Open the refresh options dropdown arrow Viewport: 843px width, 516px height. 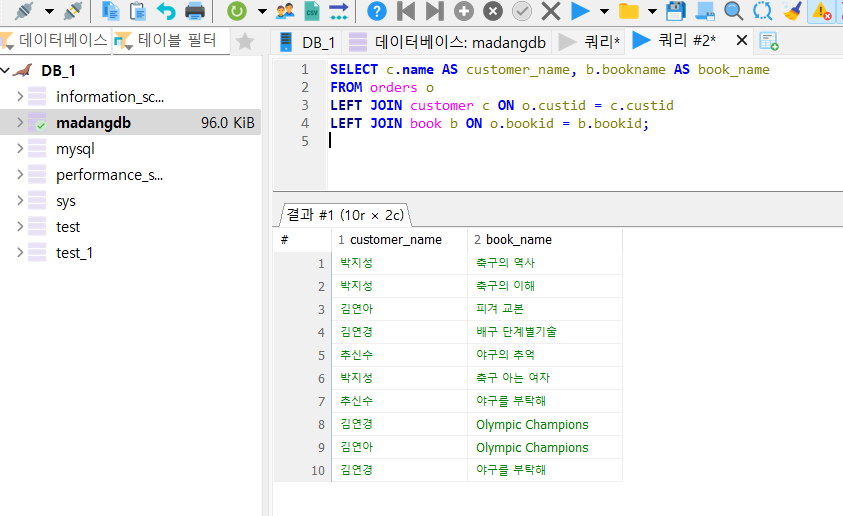262,11
